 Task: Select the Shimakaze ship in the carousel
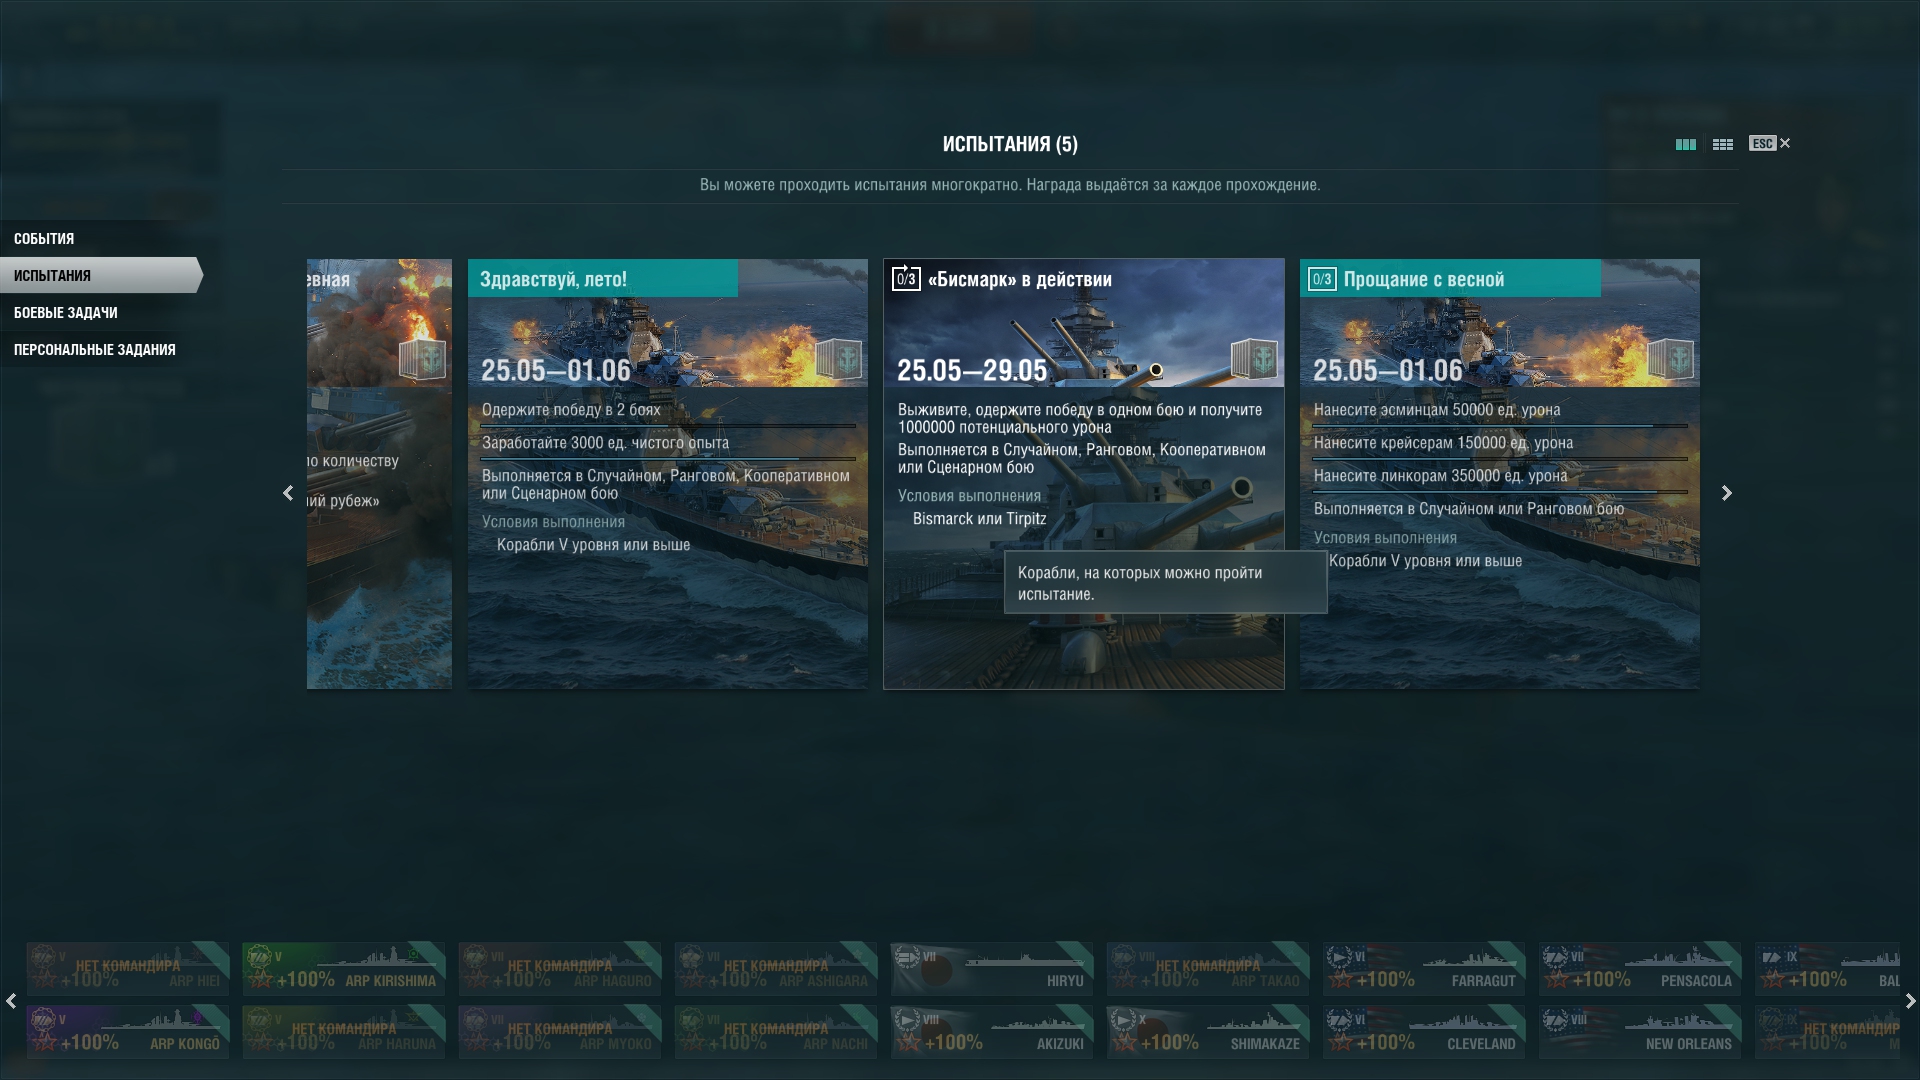click(x=1208, y=1031)
